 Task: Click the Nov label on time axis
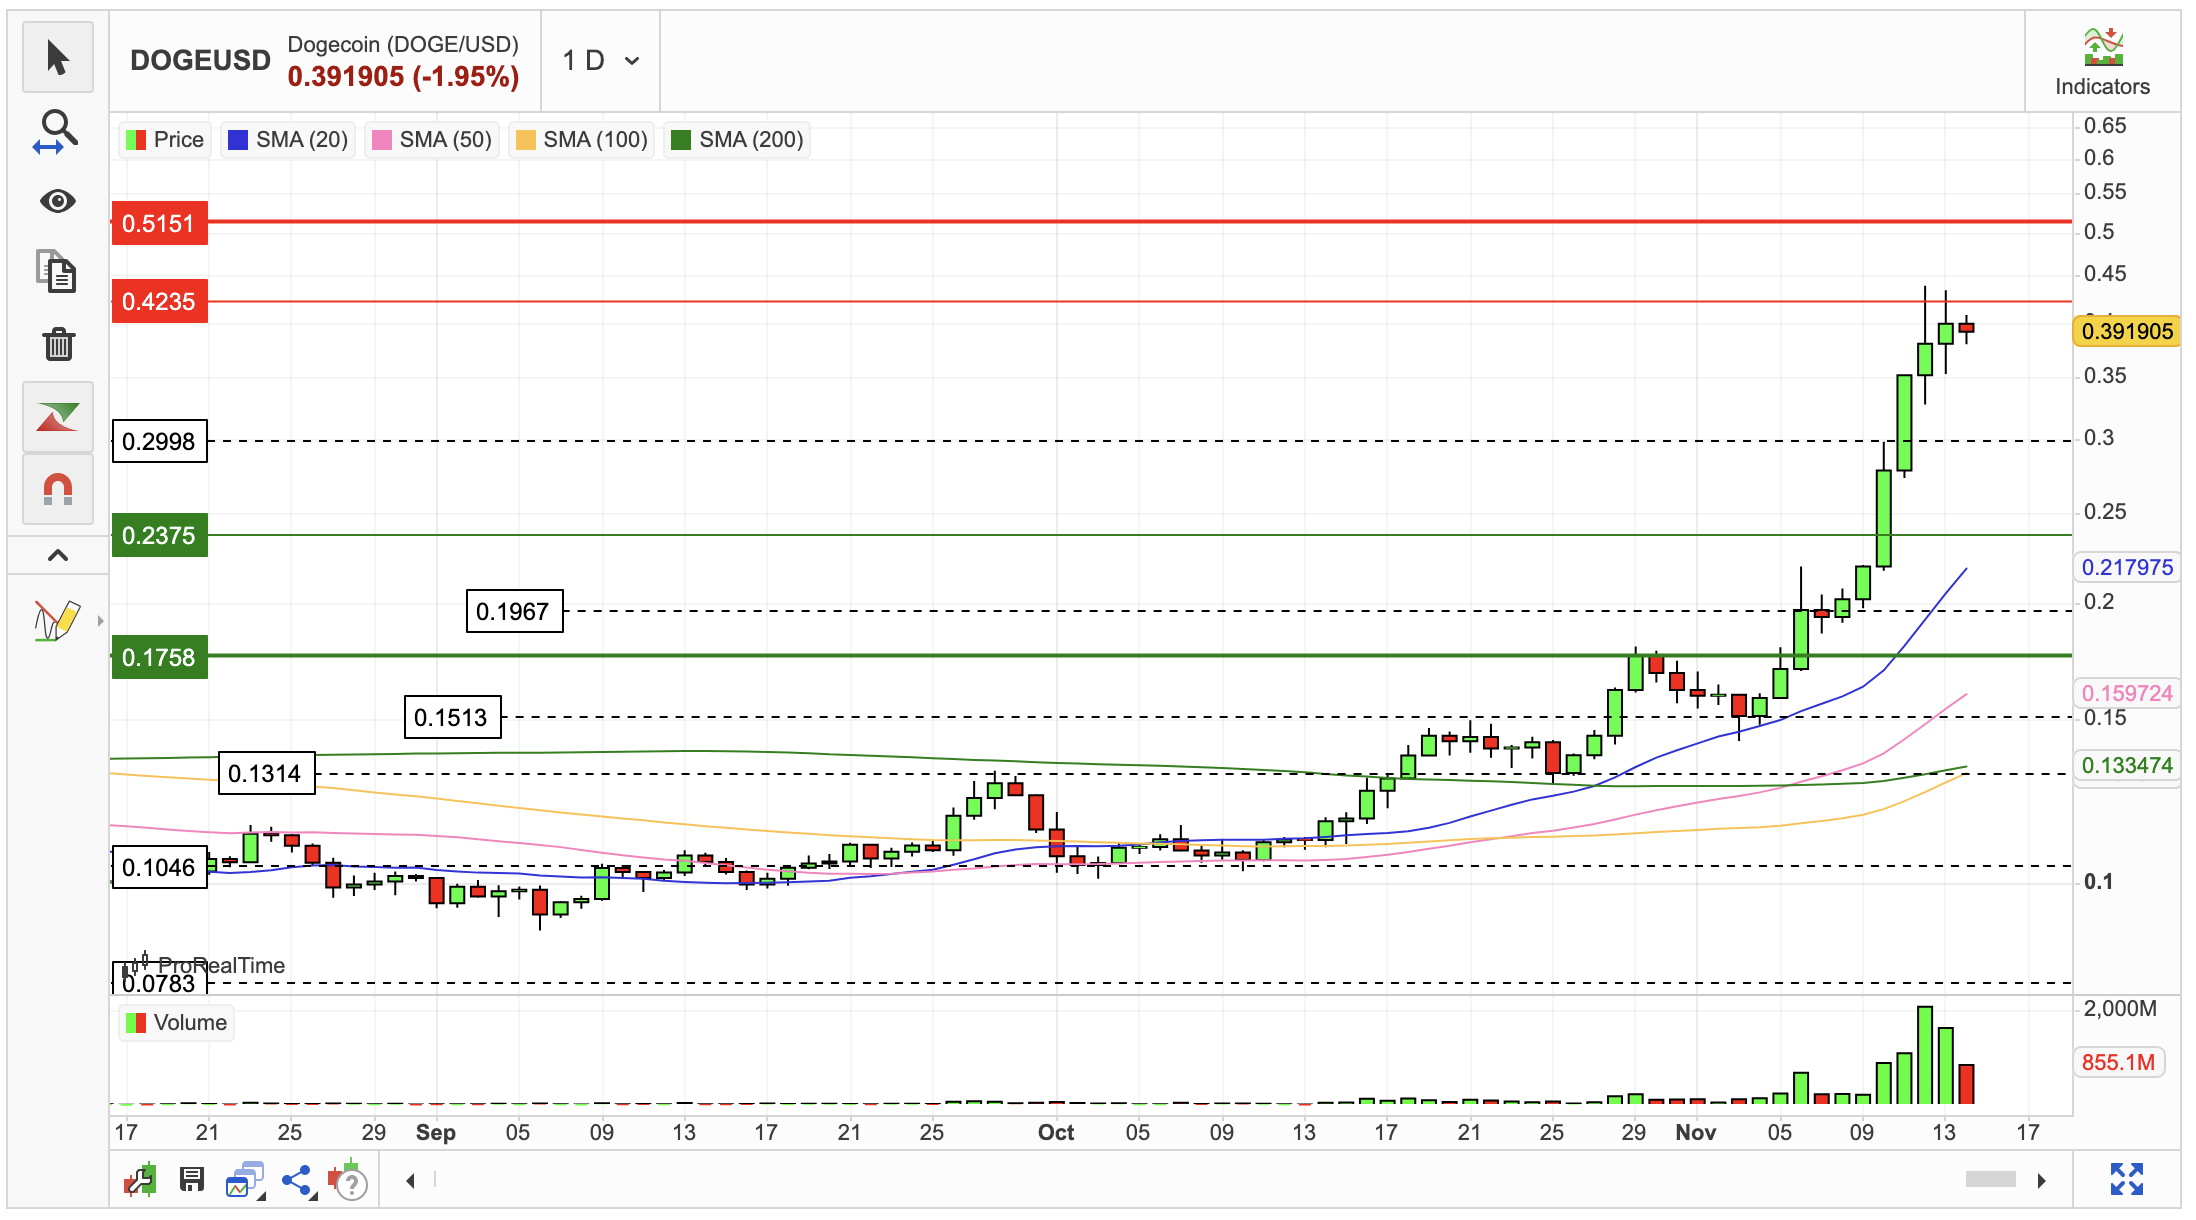click(1696, 1132)
